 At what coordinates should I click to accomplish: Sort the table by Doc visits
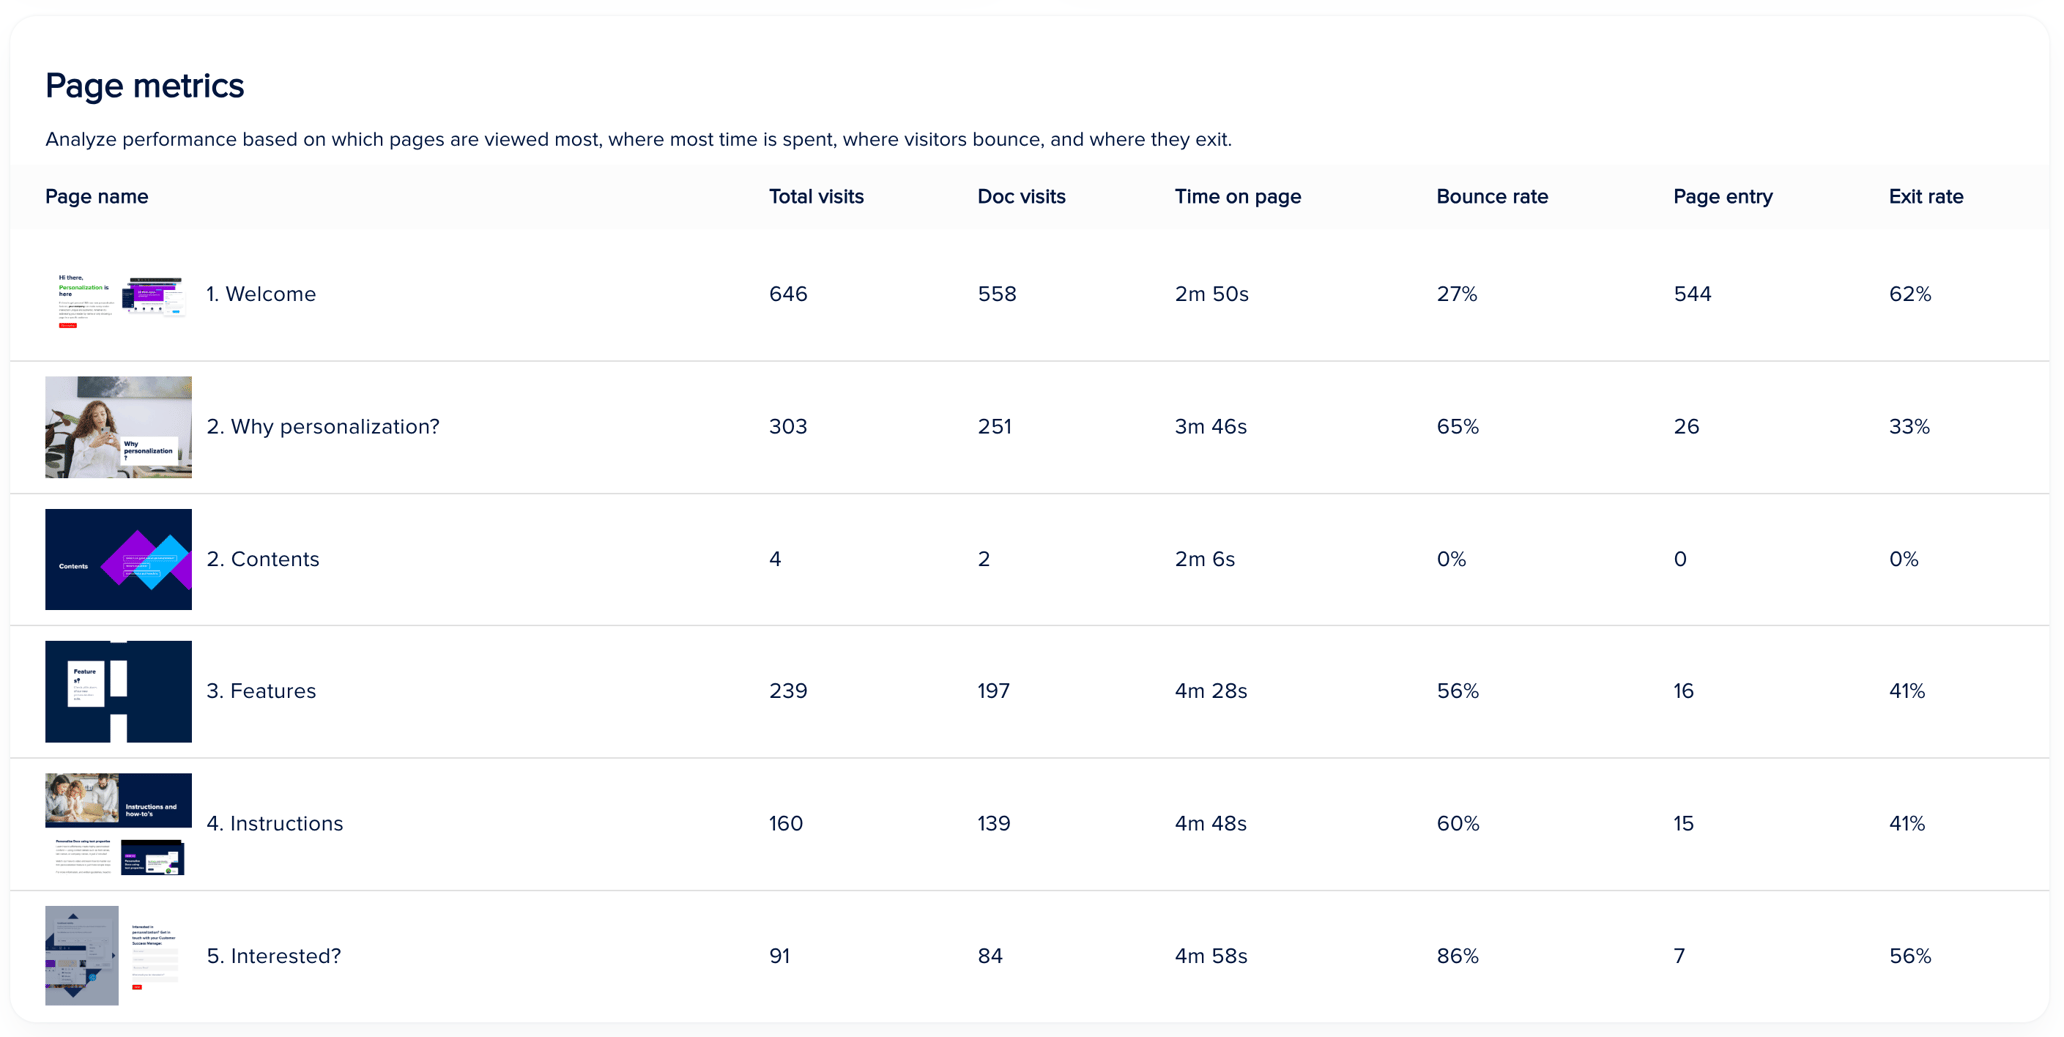pos(1021,196)
